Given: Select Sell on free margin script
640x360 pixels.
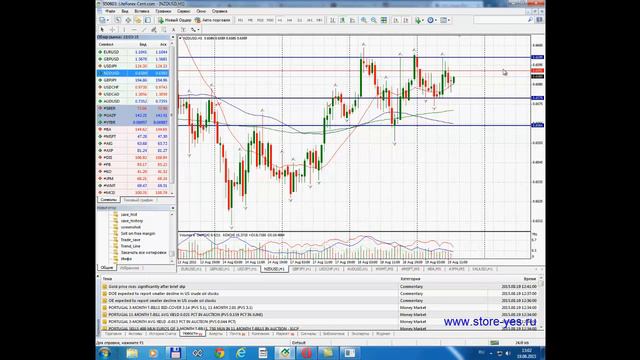Looking at the screenshot, I should [138, 233].
